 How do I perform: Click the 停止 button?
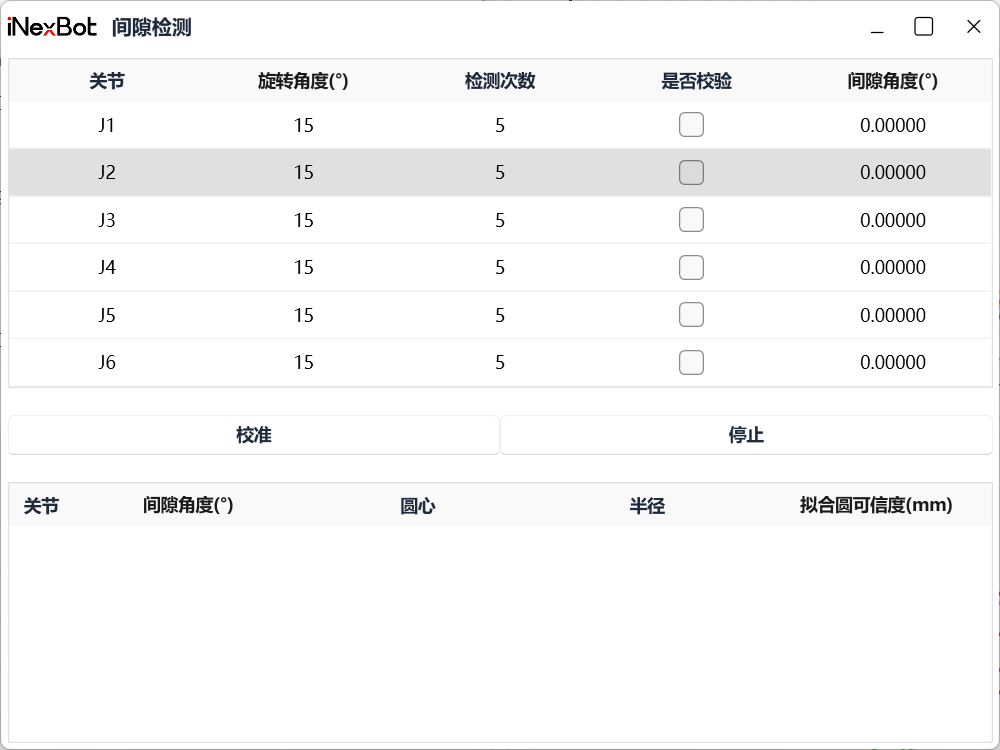click(x=746, y=435)
